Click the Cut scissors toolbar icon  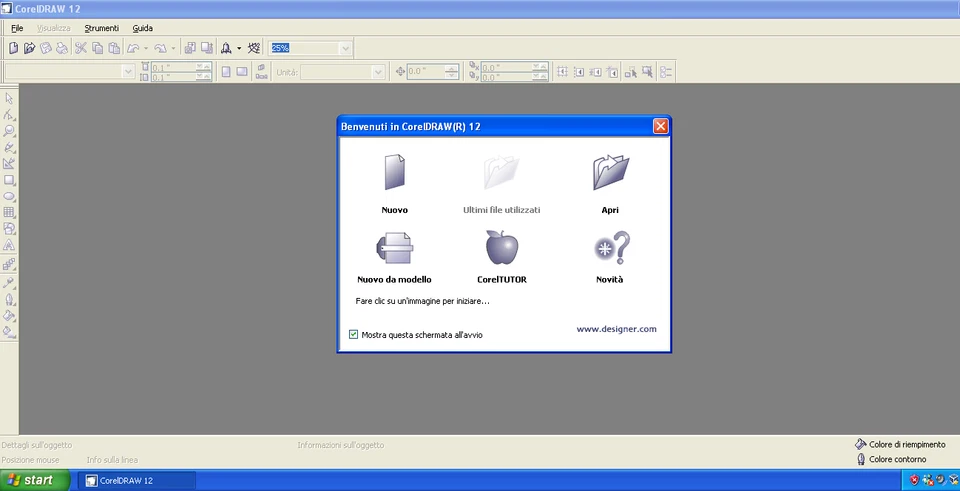(x=81, y=48)
